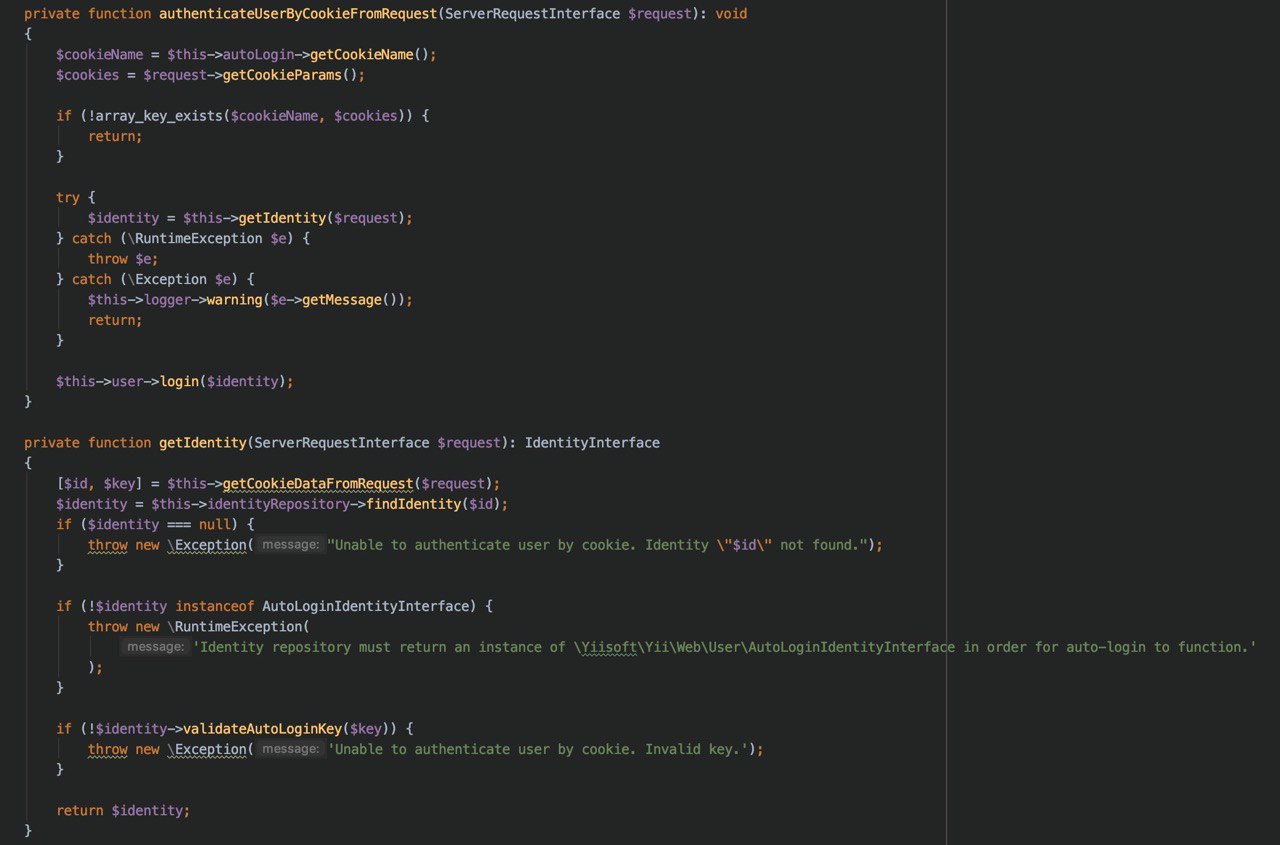Click the getMessage method call
This screenshot has height=845, width=1280.
pos(342,300)
